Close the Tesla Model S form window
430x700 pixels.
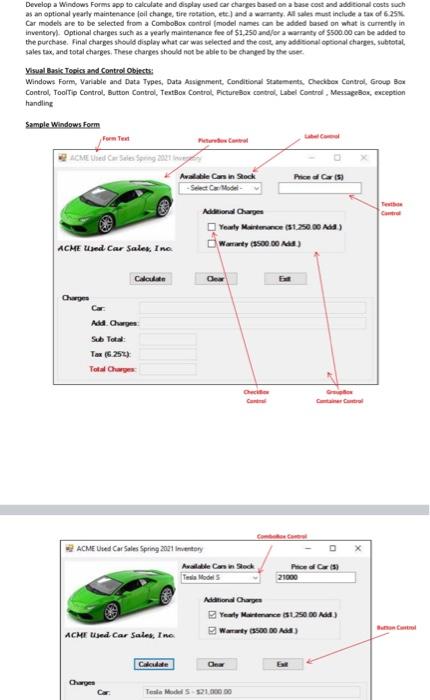[x=358, y=548]
